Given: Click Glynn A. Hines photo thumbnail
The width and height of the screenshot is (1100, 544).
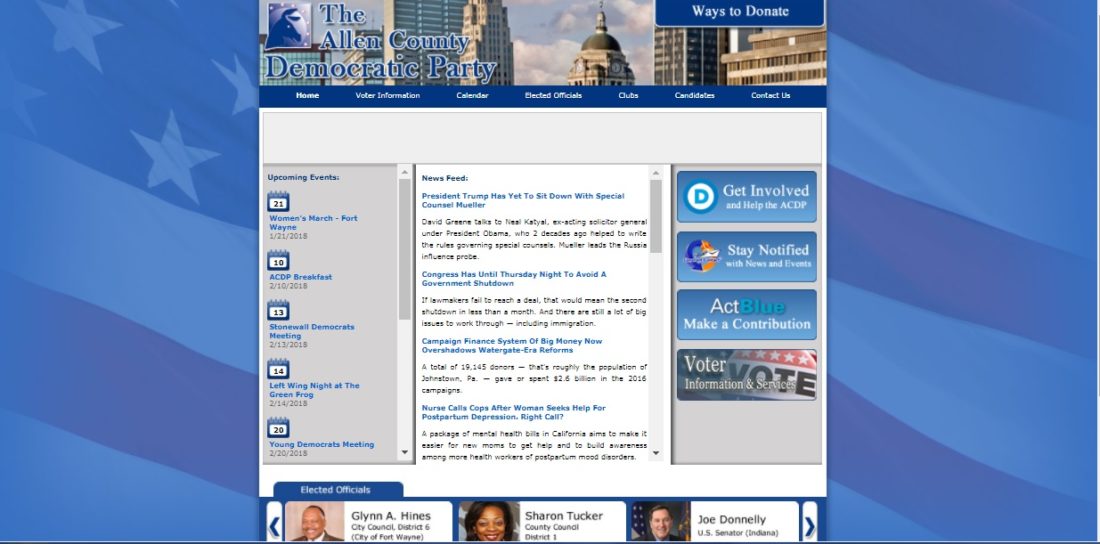Looking at the screenshot, I should [314, 522].
